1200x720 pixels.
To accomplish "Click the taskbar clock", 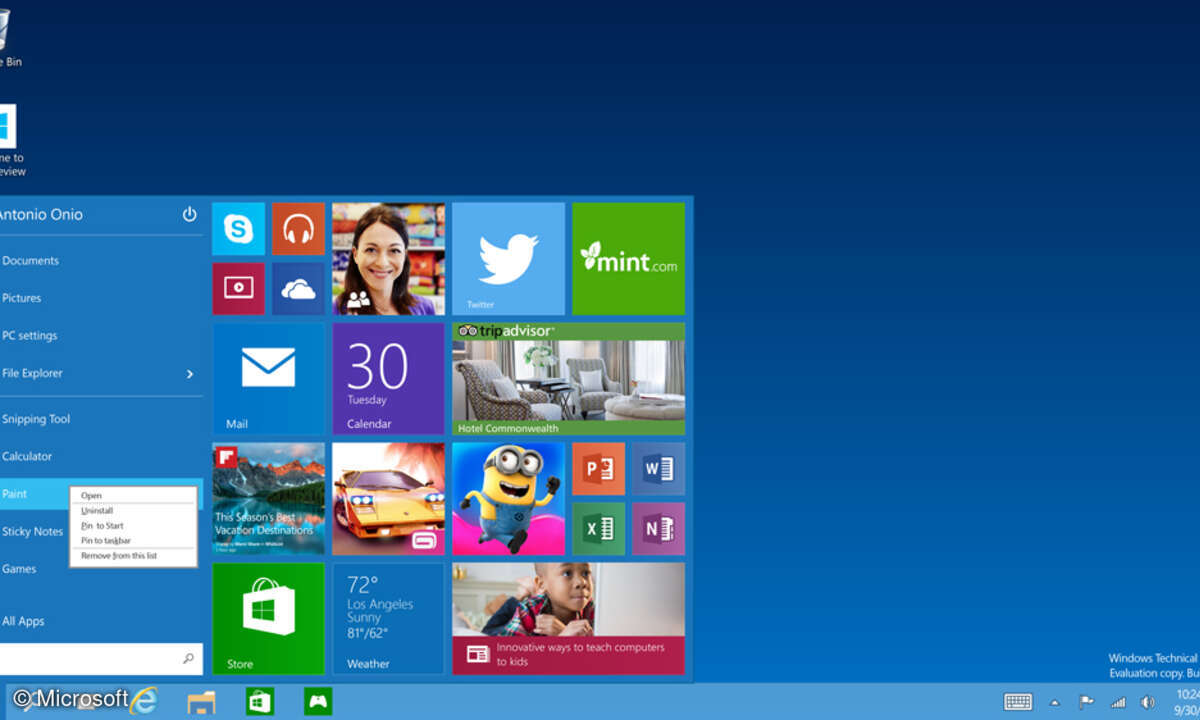I will pyautogui.click(x=1187, y=702).
